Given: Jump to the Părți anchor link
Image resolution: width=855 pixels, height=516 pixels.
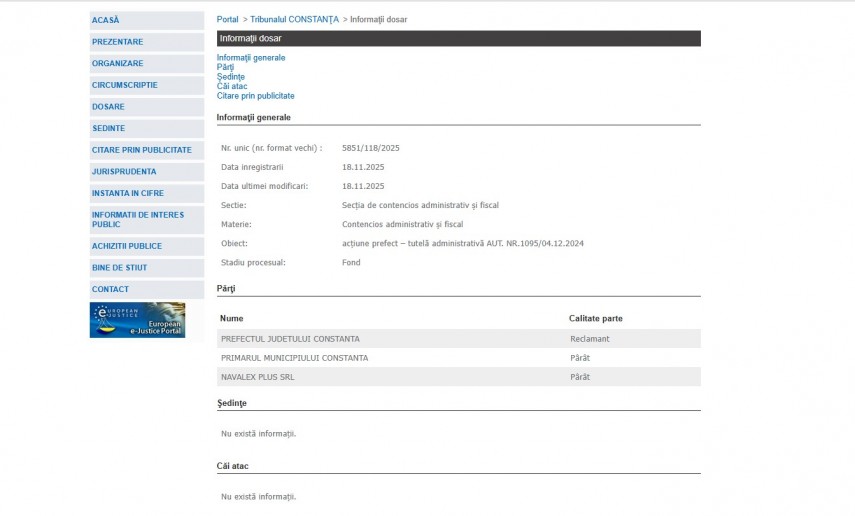Looking at the screenshot, I should click(225, 67).
